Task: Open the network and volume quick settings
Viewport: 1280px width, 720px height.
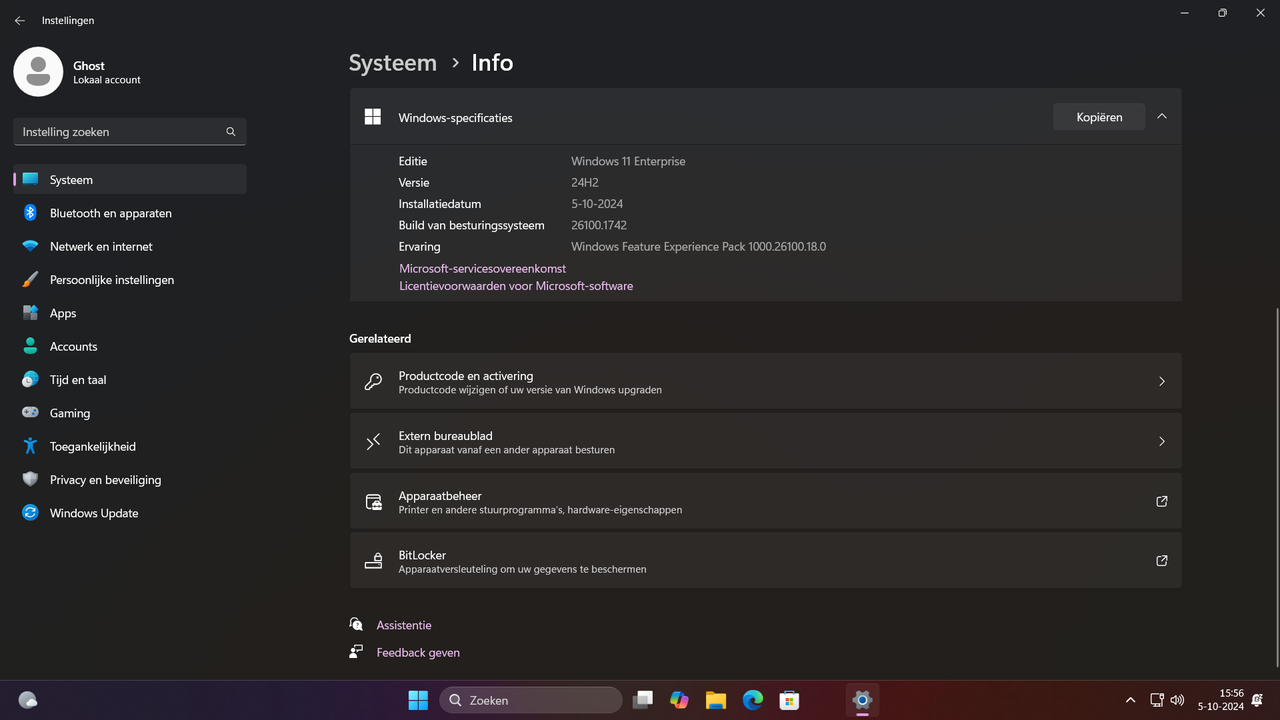Action: [1167, 700]
